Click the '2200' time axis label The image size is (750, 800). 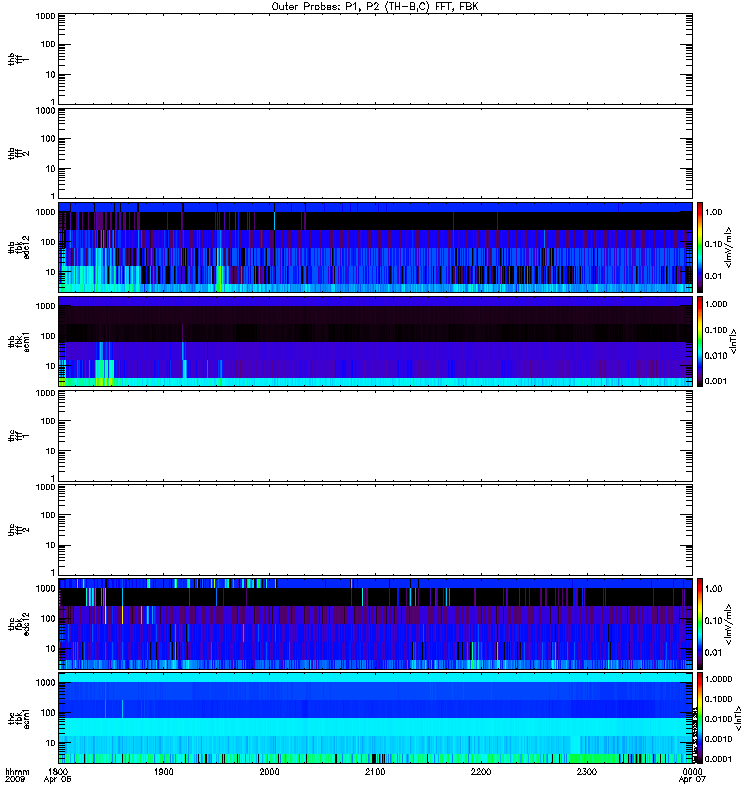pos(481,772)
